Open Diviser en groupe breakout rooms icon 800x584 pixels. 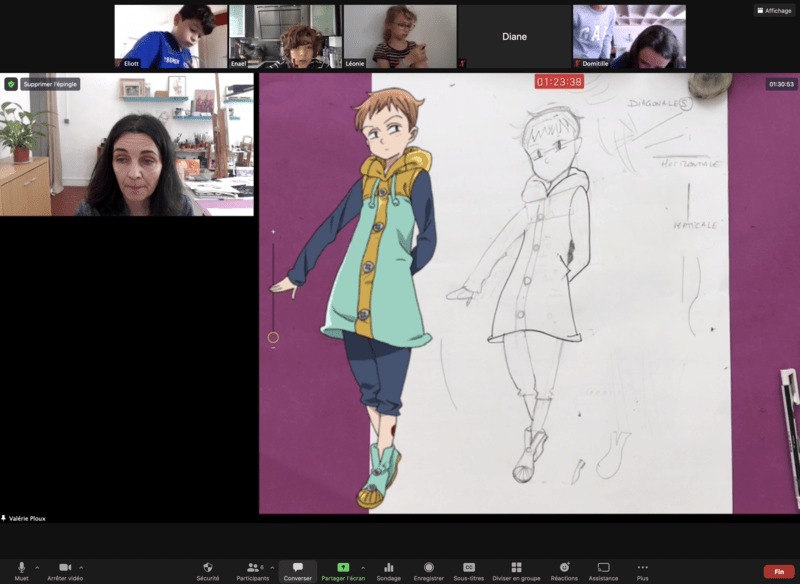[515, 567]
